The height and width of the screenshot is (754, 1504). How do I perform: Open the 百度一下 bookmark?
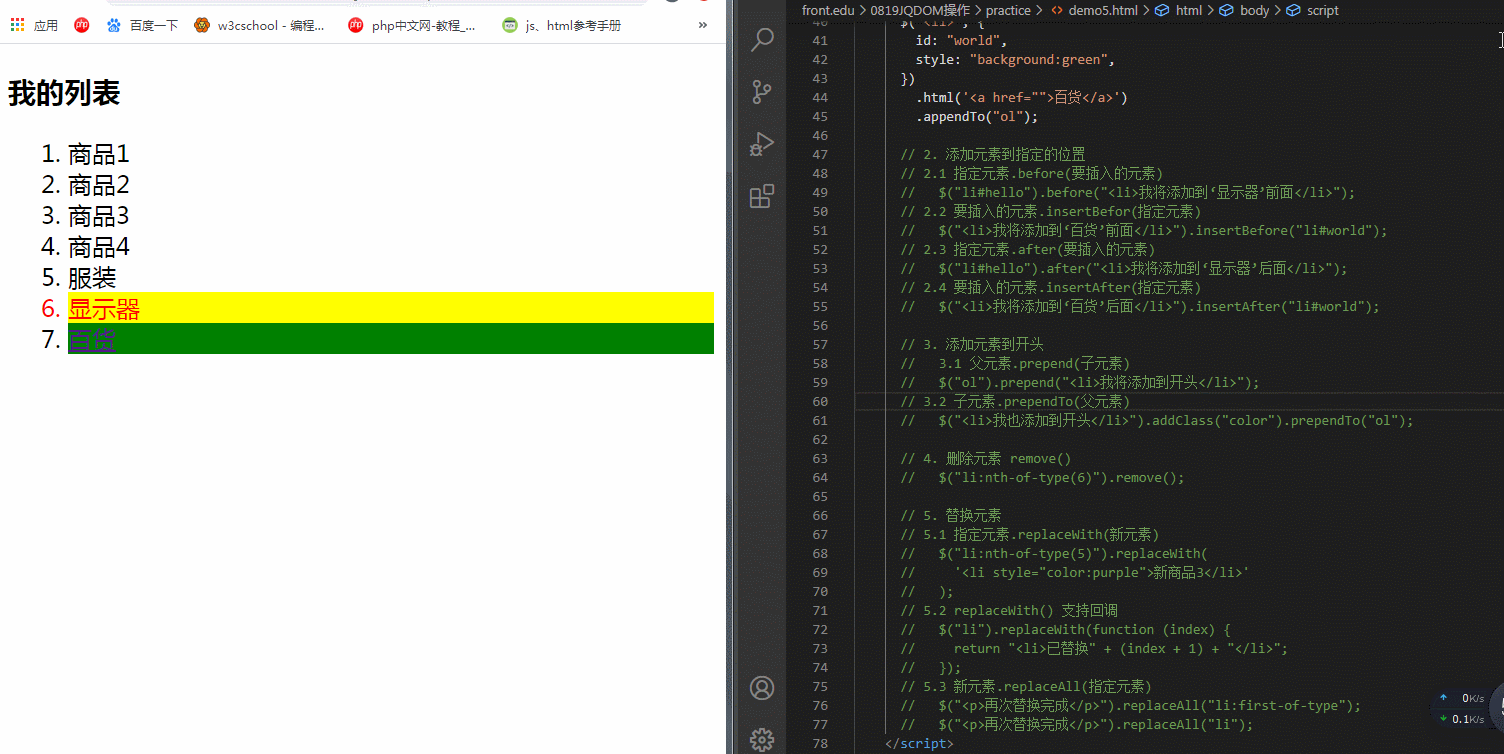point(142,25)
